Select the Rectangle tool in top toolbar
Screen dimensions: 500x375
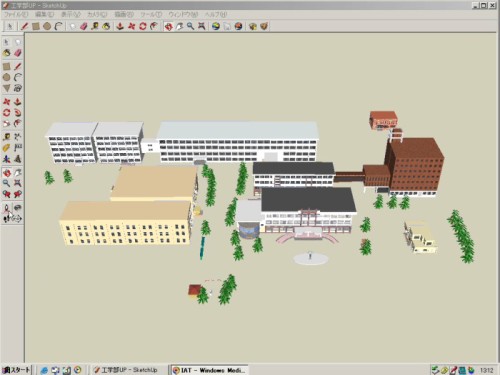coord(36,26)
